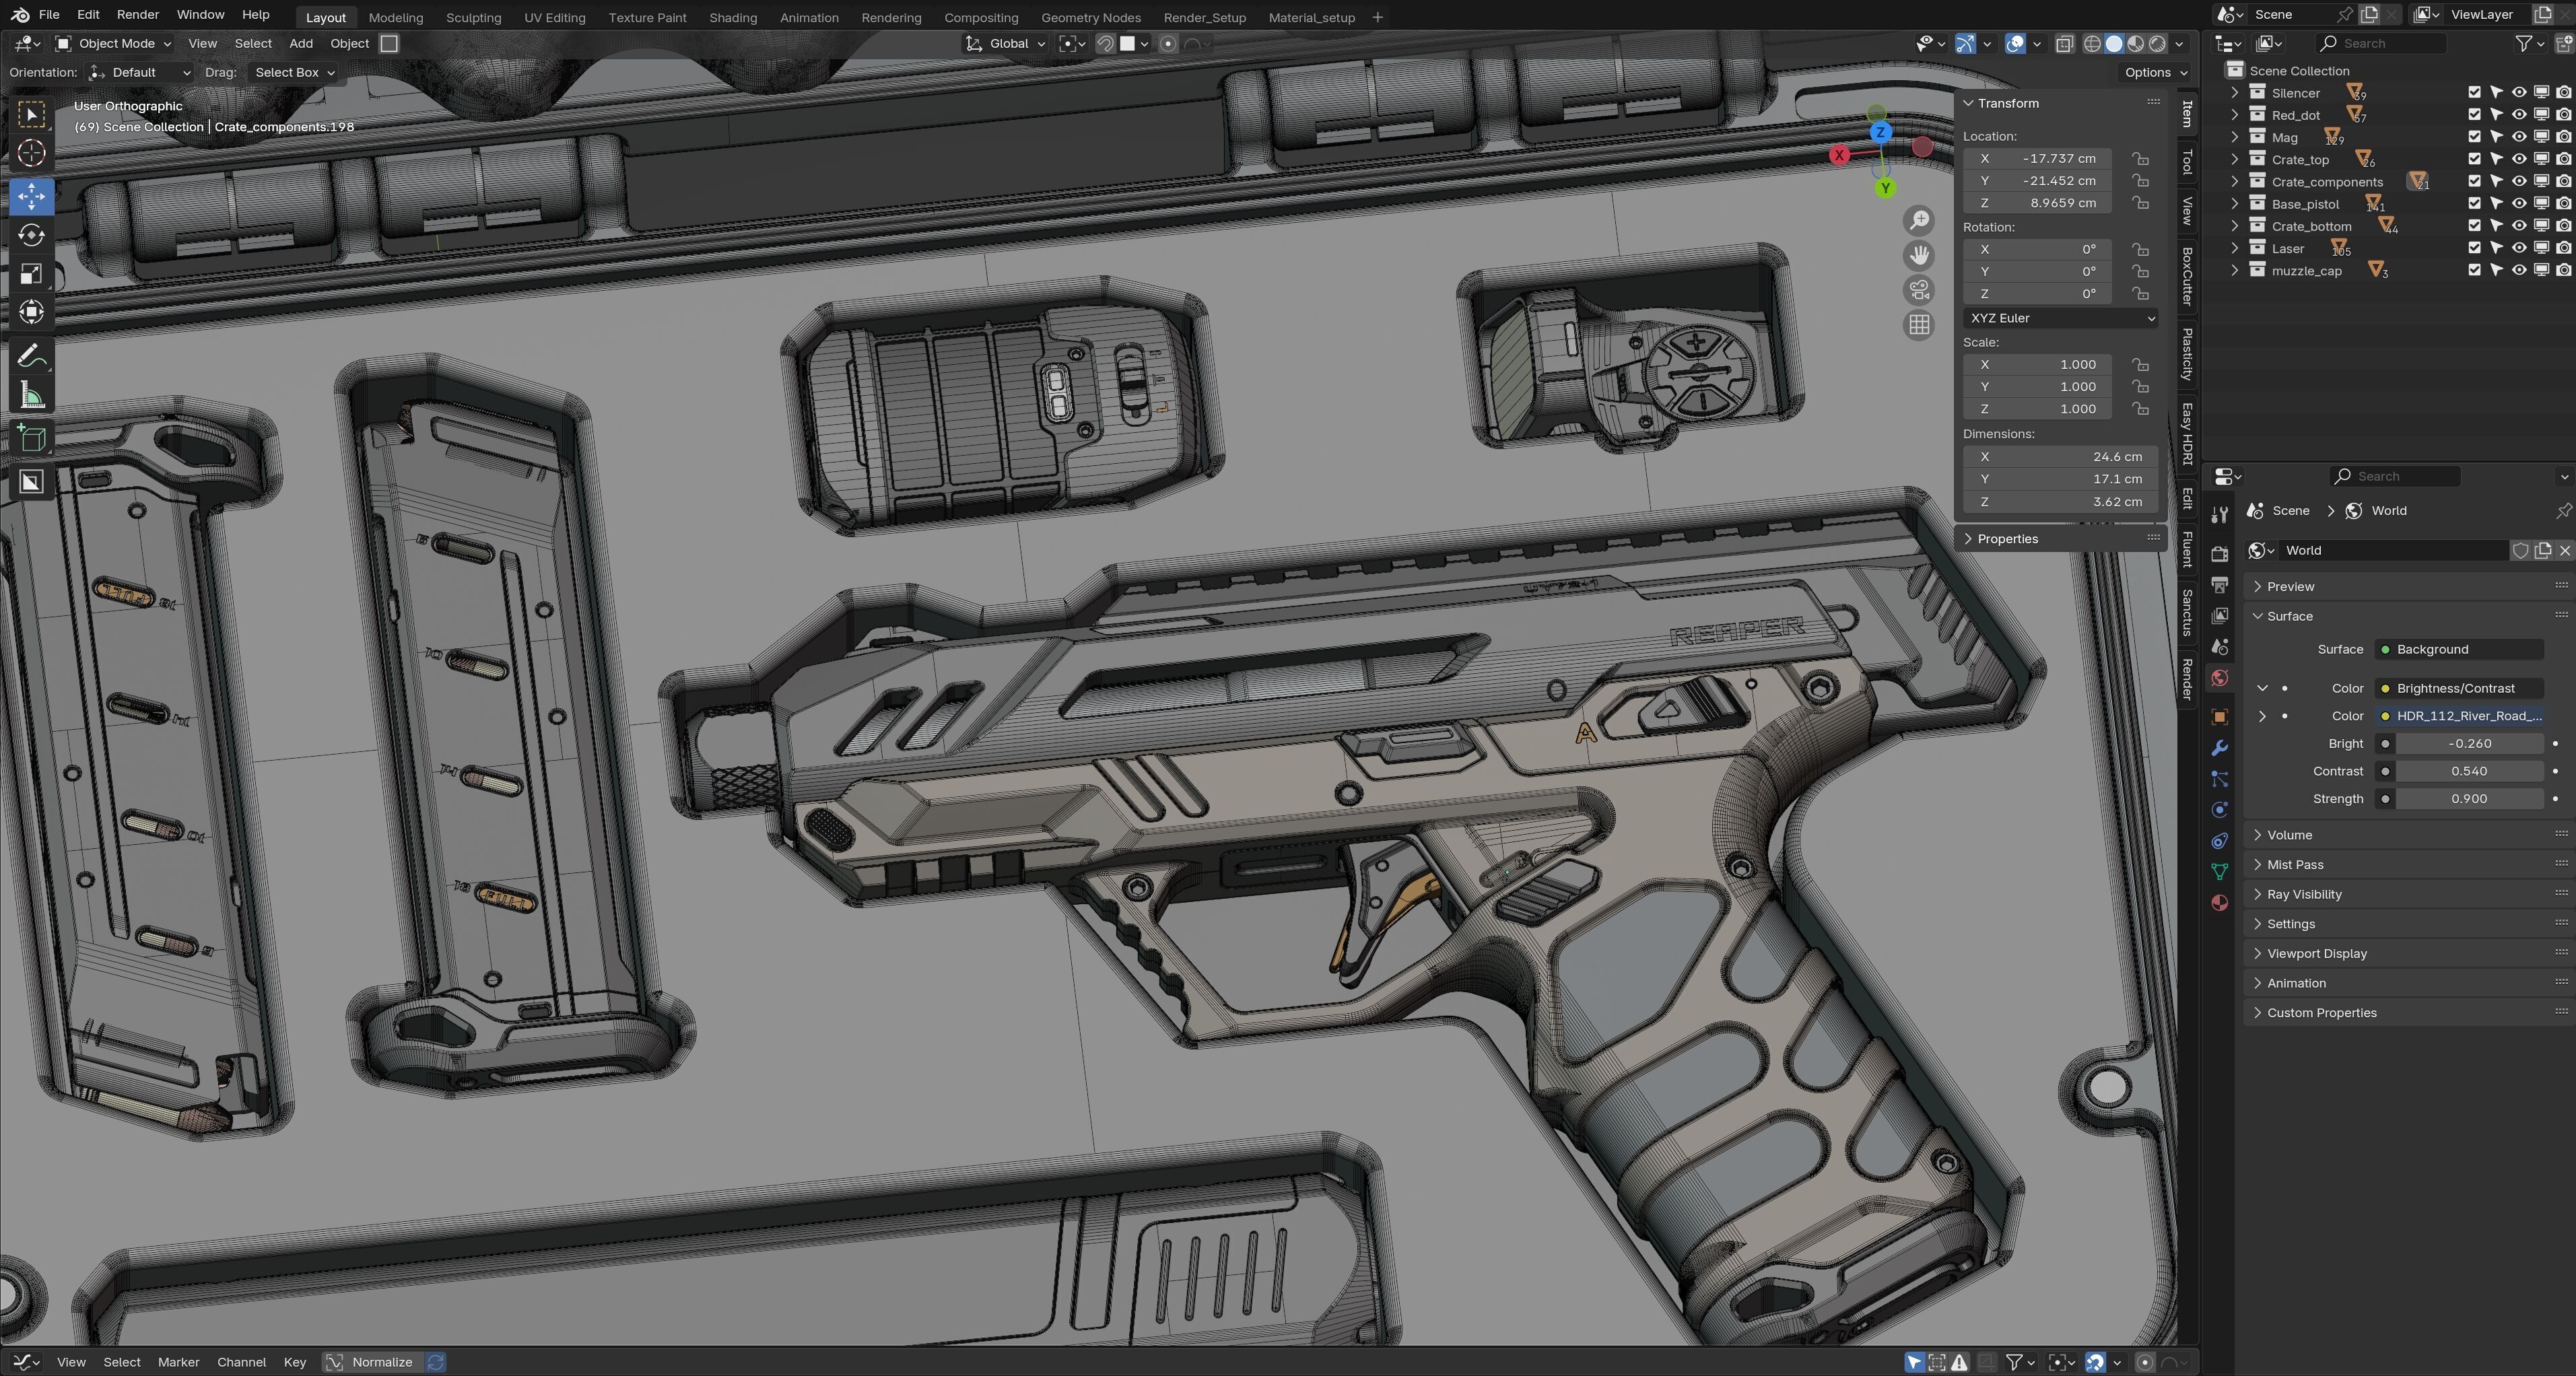
Task: Open the Global orientation dropdown
Action: point(1006,43)
